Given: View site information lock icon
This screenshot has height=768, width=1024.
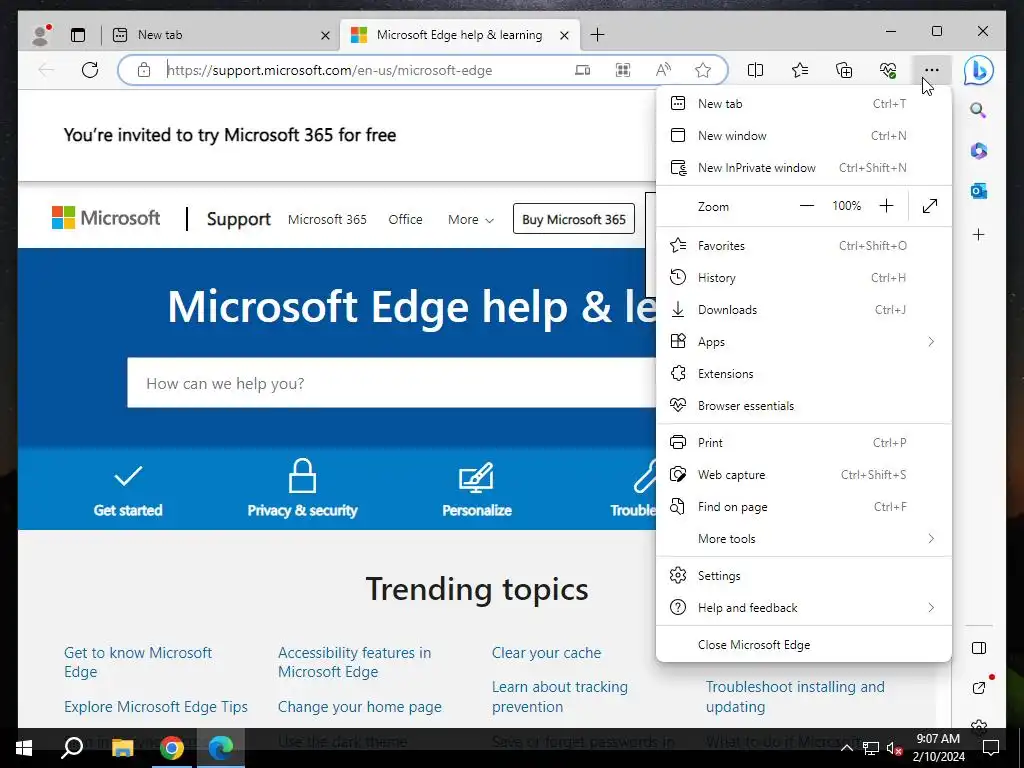Looking at the screenshot, I should (144, 70).
